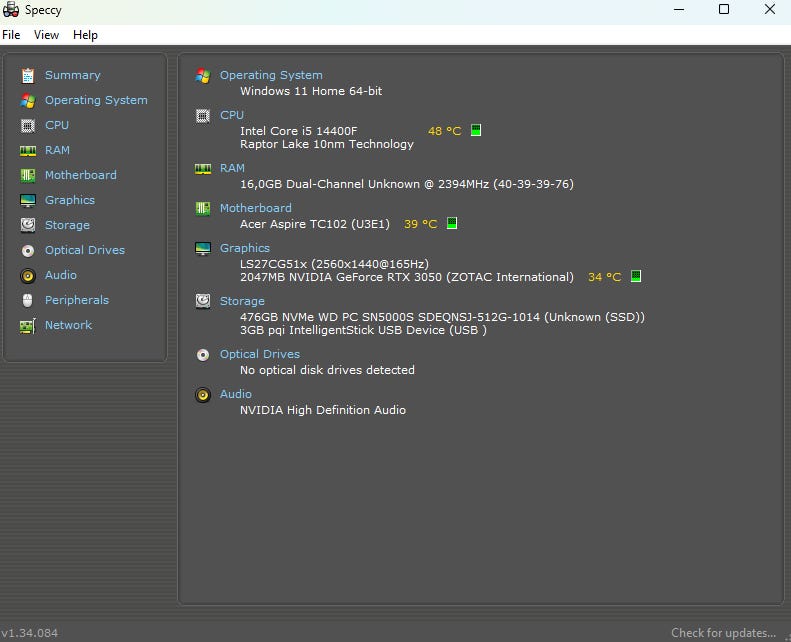Screen dimensions: 791x642
Task: Click the LS27CG51x monitor resolution text
Action: tap(334, 264)
